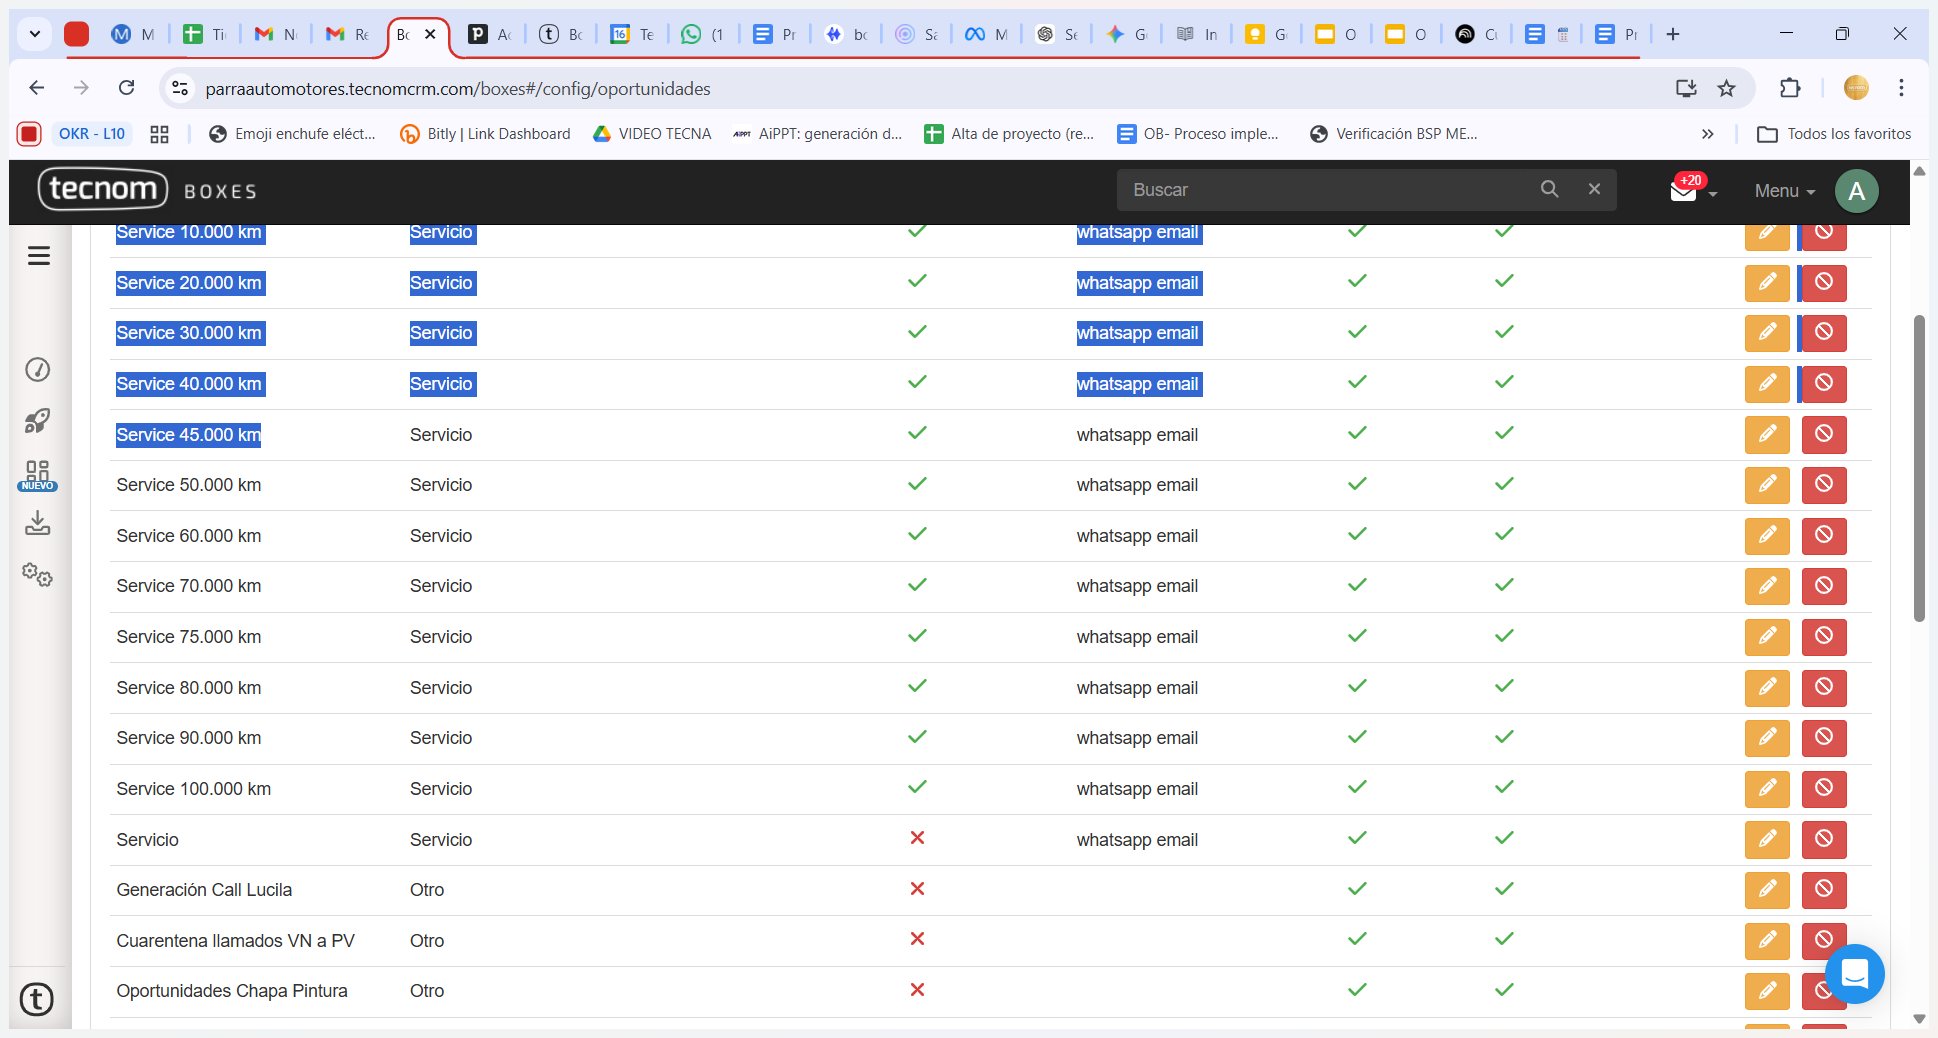Expand the Menu dropdown
Viewport: 1938px width, 1038px height.
[x=1784, y=191]
